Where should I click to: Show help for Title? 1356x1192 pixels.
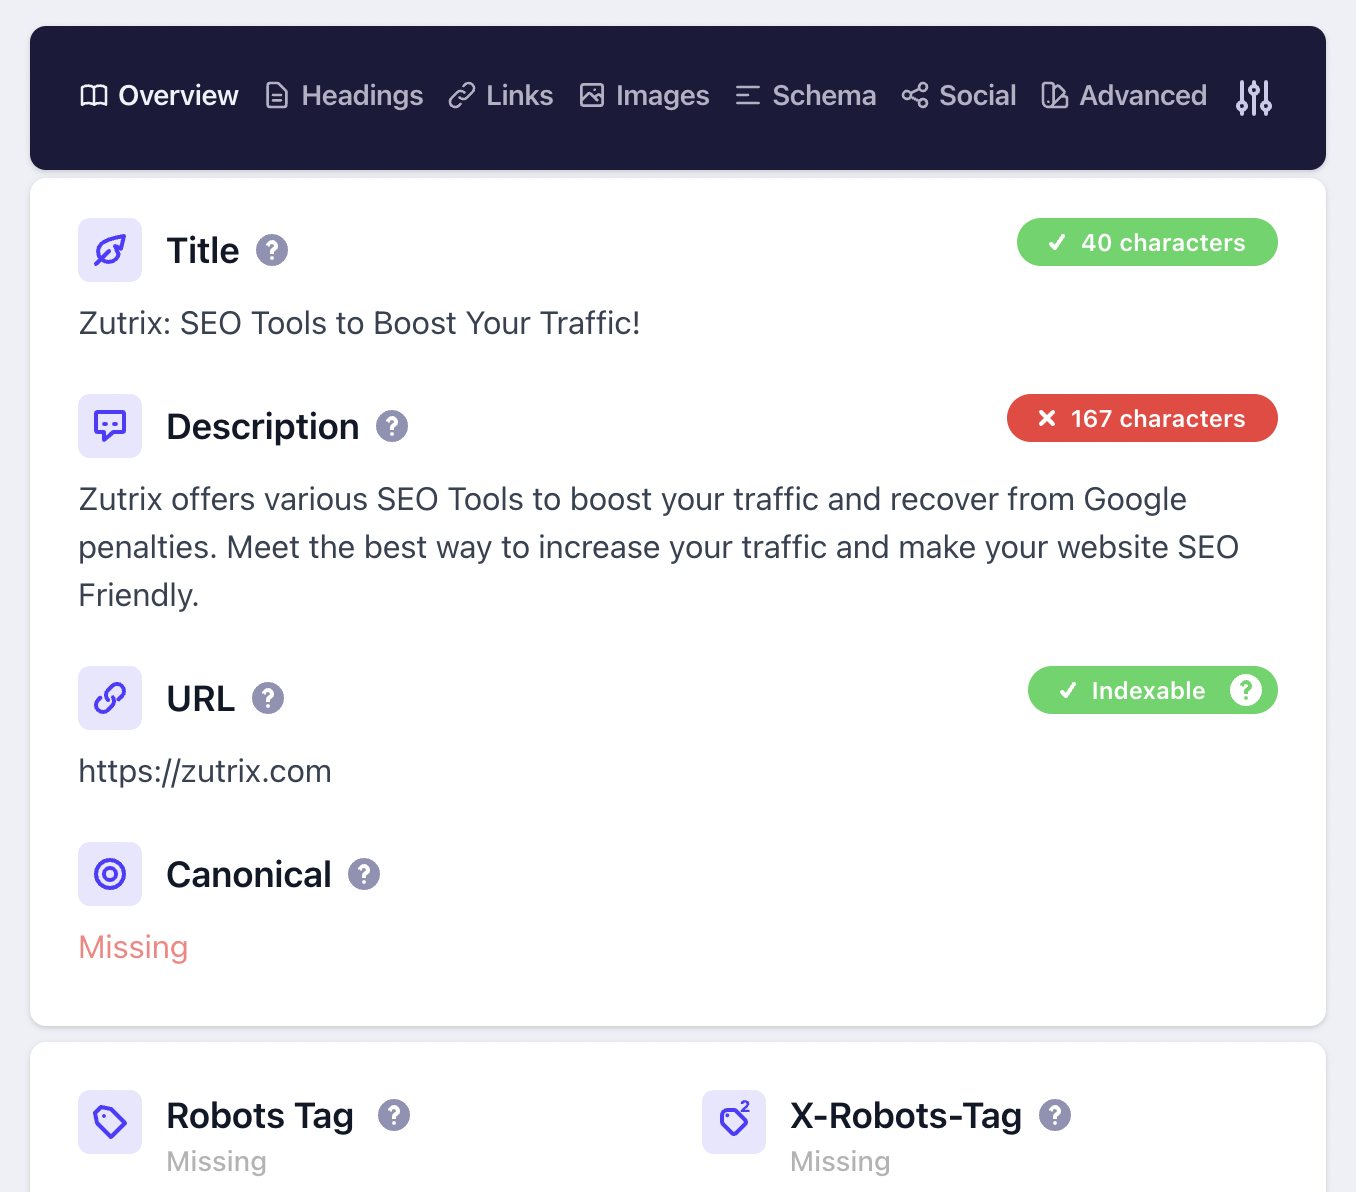[x=272, y=250]
